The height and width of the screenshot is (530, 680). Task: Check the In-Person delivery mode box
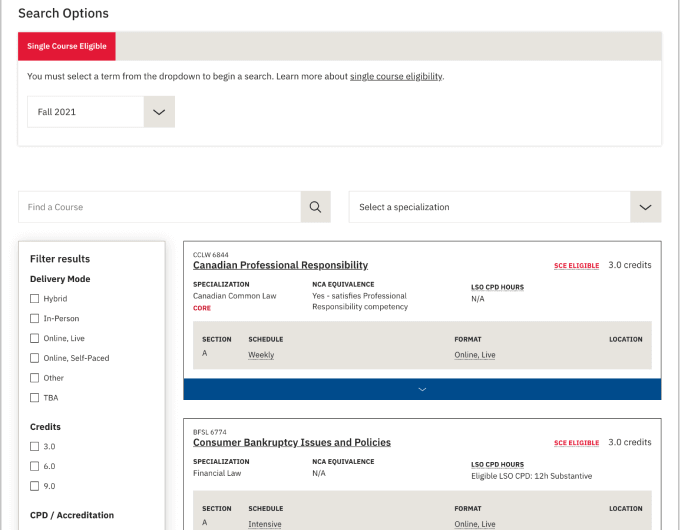click(34, 318)
